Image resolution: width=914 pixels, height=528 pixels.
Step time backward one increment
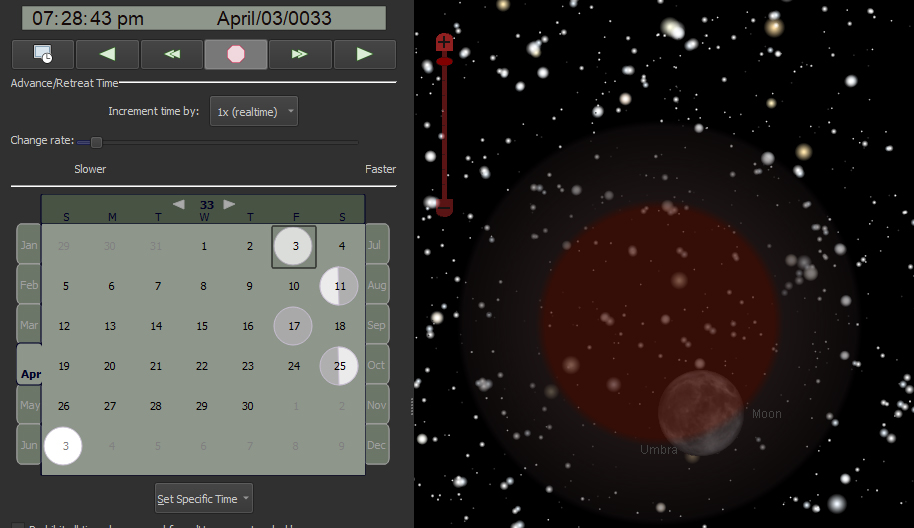click(107, 54)
